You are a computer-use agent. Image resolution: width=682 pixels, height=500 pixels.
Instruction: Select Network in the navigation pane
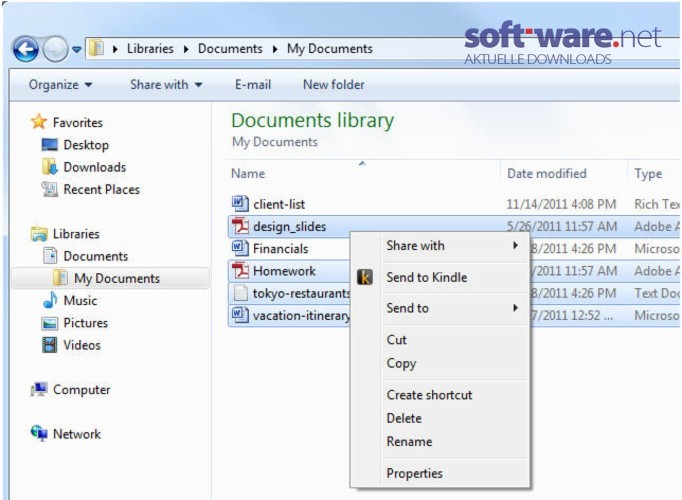[x=77, y=434]
